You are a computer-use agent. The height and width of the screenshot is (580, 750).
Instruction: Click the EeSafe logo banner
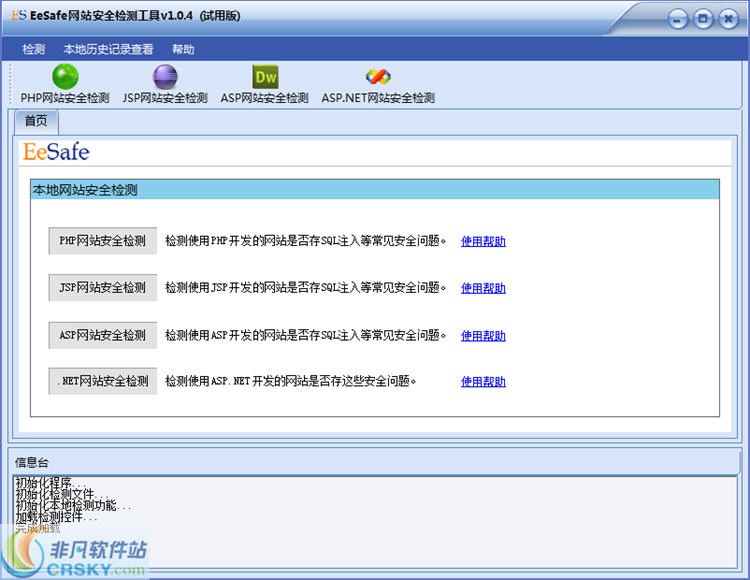(x=56, y=152)
